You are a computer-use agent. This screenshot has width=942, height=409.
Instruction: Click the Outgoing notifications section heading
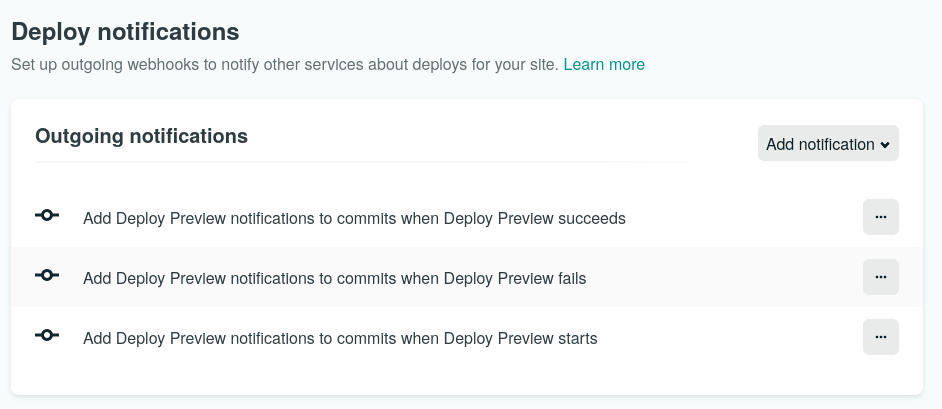[x=141, y=136]
